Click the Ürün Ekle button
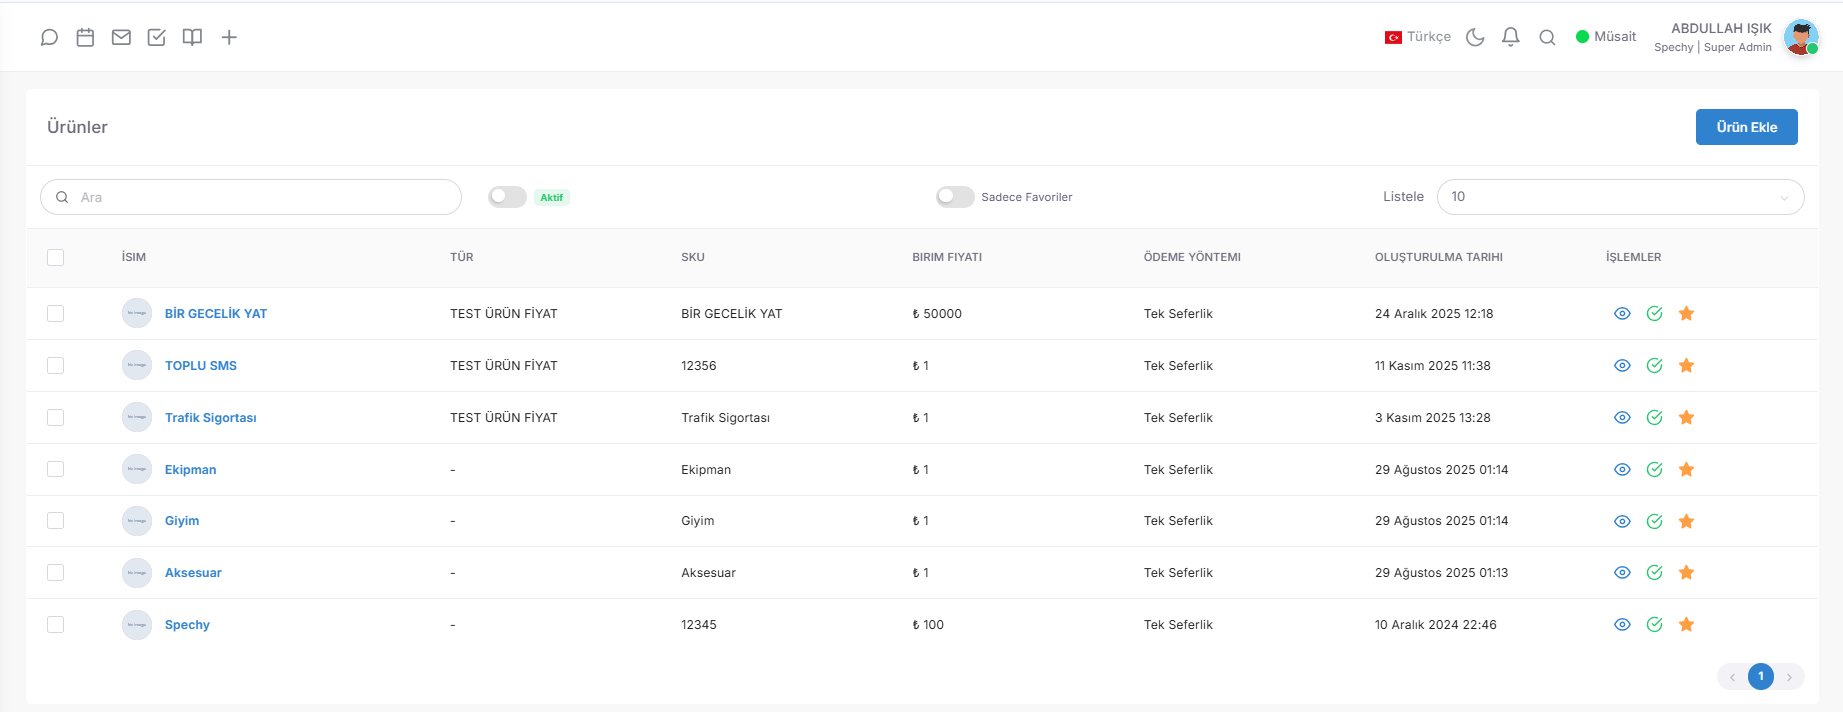Image resolution: width=1843 pixels, height=712 pixels. (1746, 127)
